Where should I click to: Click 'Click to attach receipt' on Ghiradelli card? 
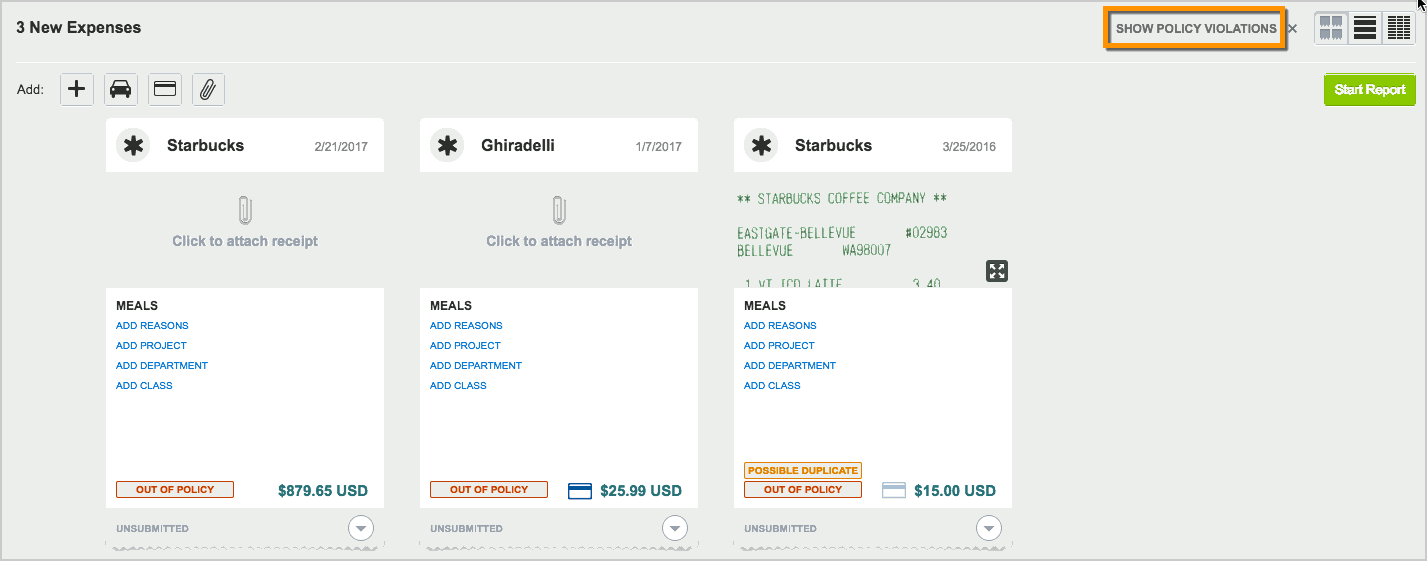point(559,241)
